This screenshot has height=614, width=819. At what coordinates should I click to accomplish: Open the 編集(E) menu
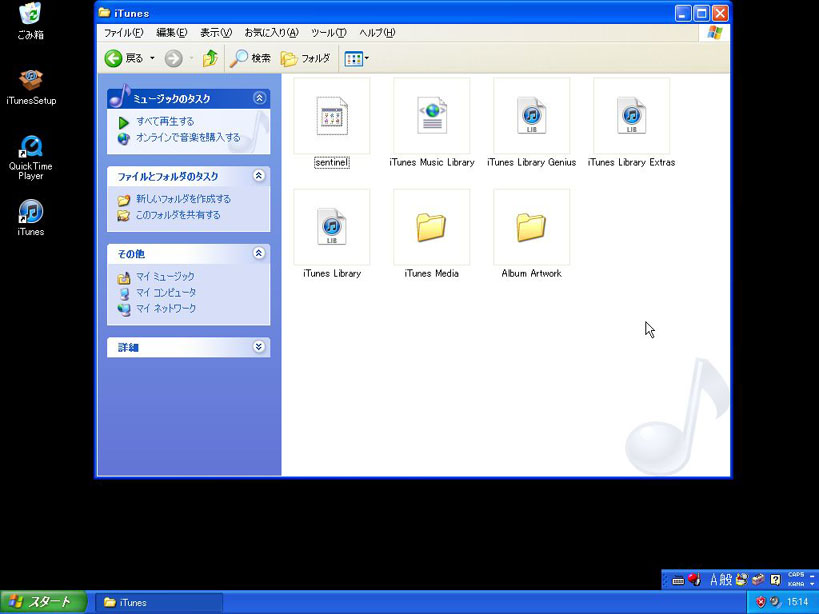171,33
